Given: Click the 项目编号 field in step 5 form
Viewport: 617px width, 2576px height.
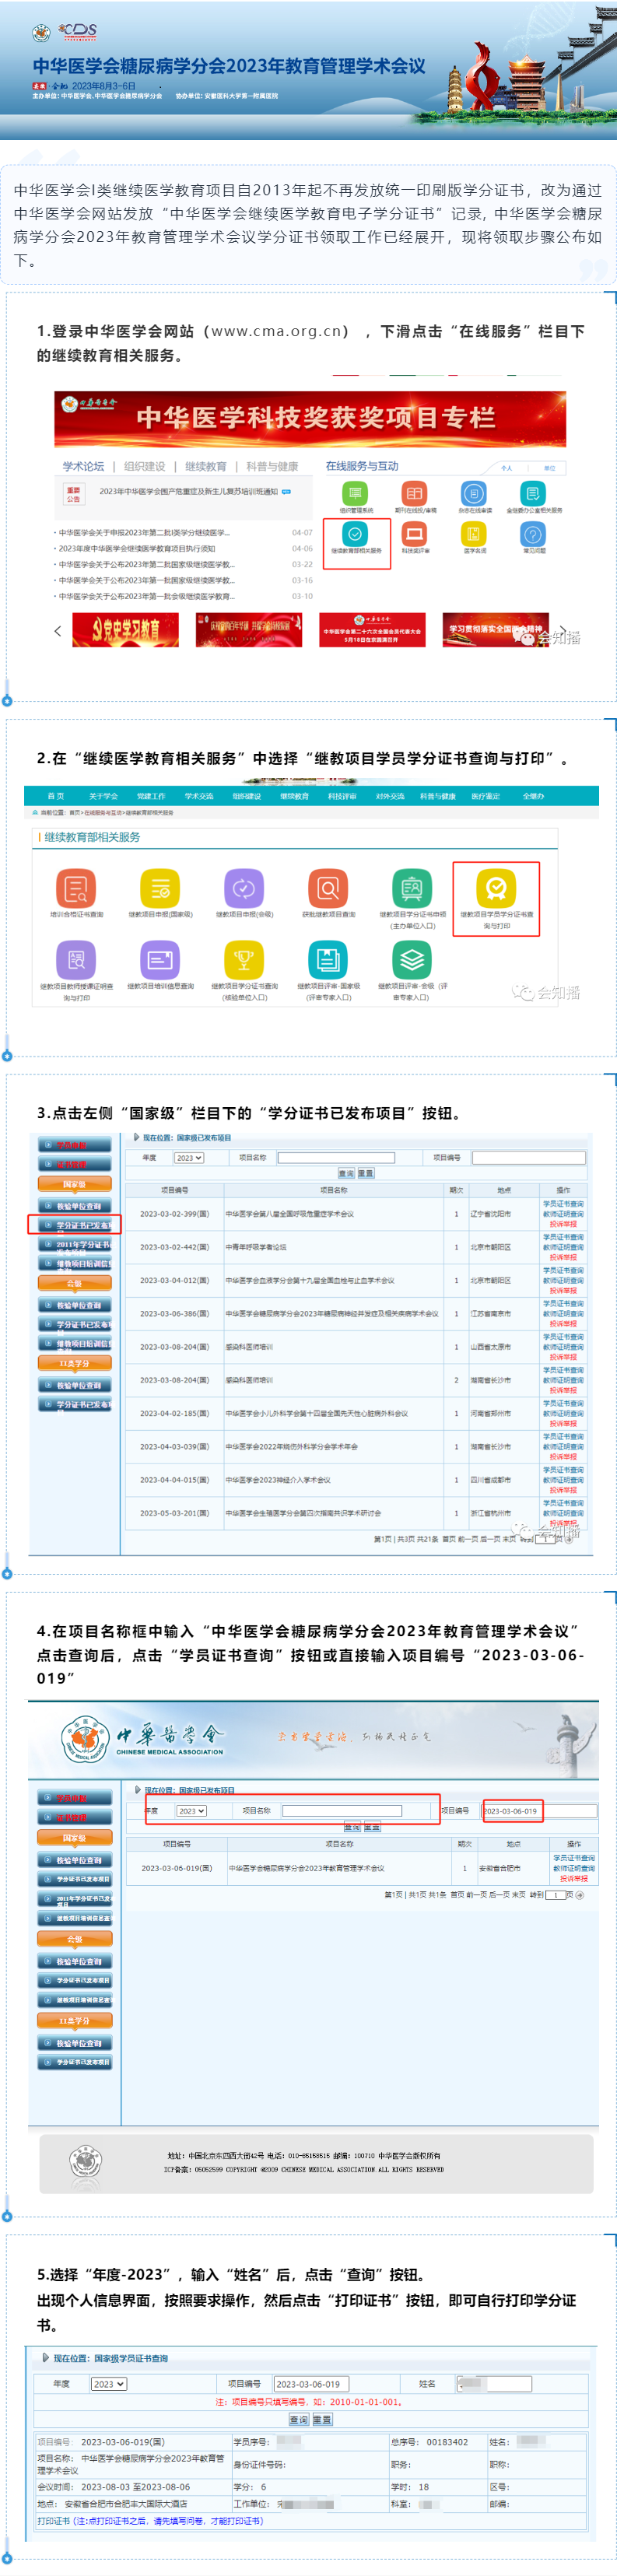Looking at the screenshot, I should 311,2384.
